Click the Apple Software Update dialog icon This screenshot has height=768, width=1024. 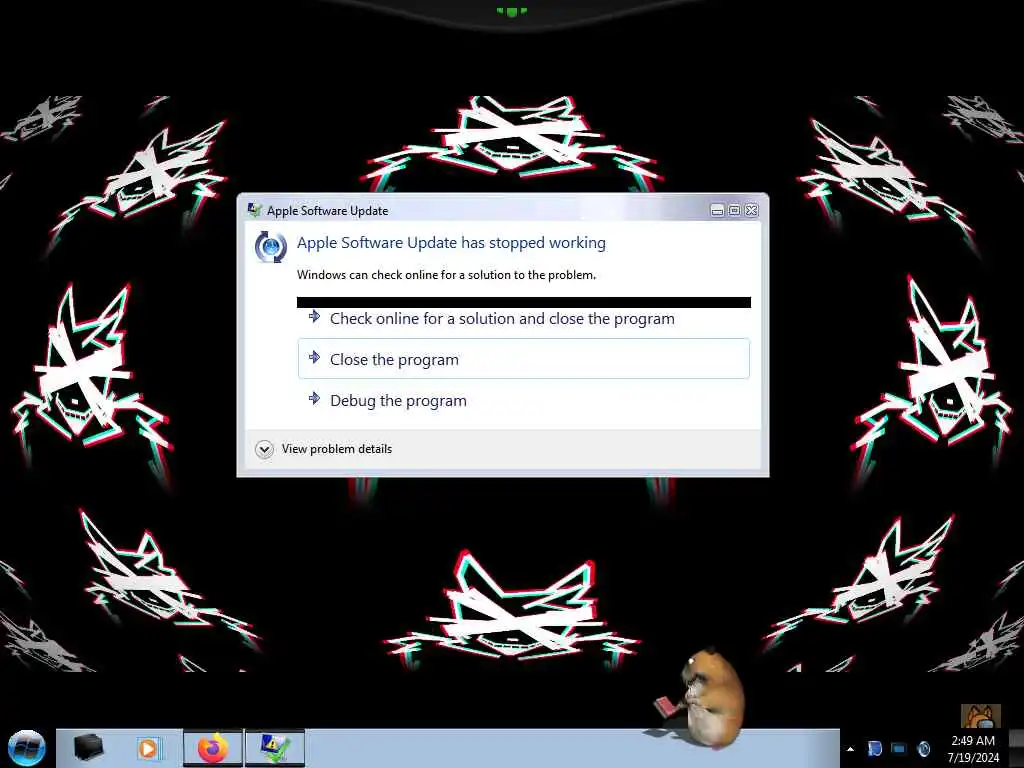coord(270,248)
